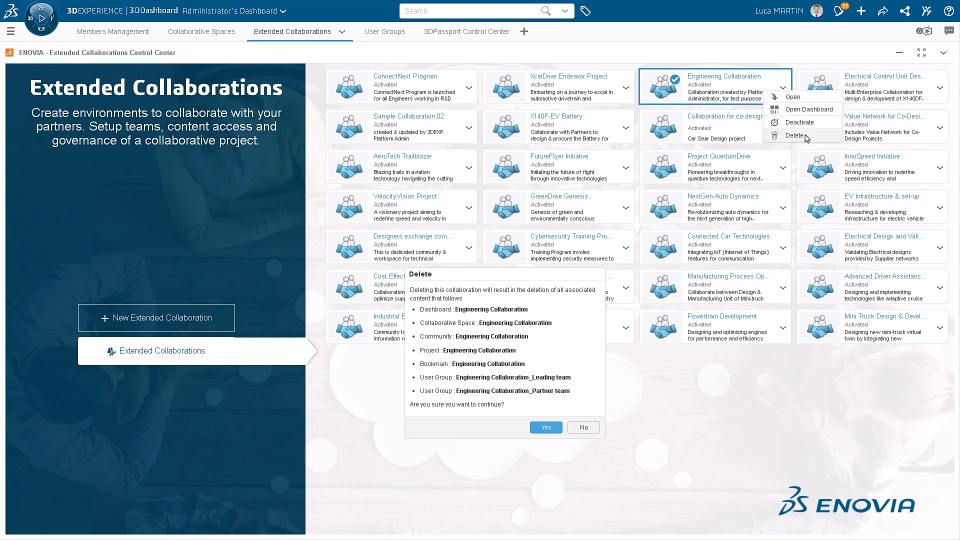Toggle the co-review icon on the tab bar
Viewport: 960px width, 540px height.
[x=924, y=31]
